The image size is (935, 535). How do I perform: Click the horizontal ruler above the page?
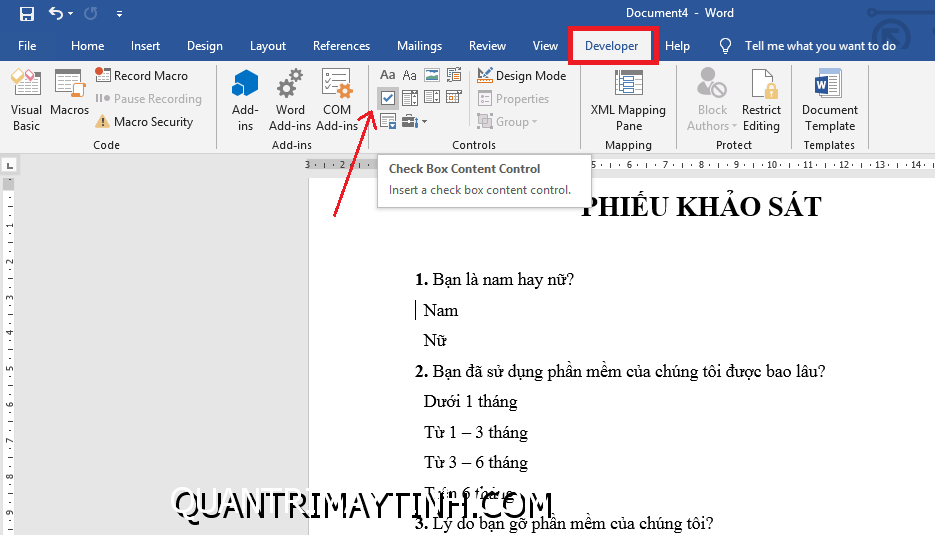pyautogui.click(x=618, y=165)
